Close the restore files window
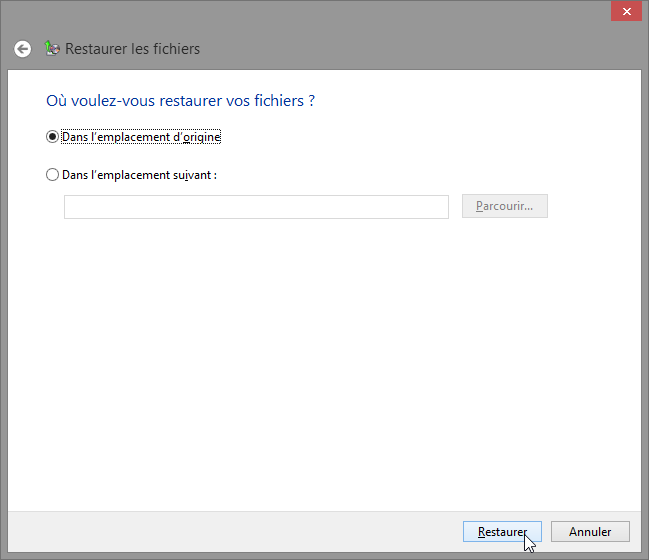The image size is (649, 560). (x=626, y=11)
